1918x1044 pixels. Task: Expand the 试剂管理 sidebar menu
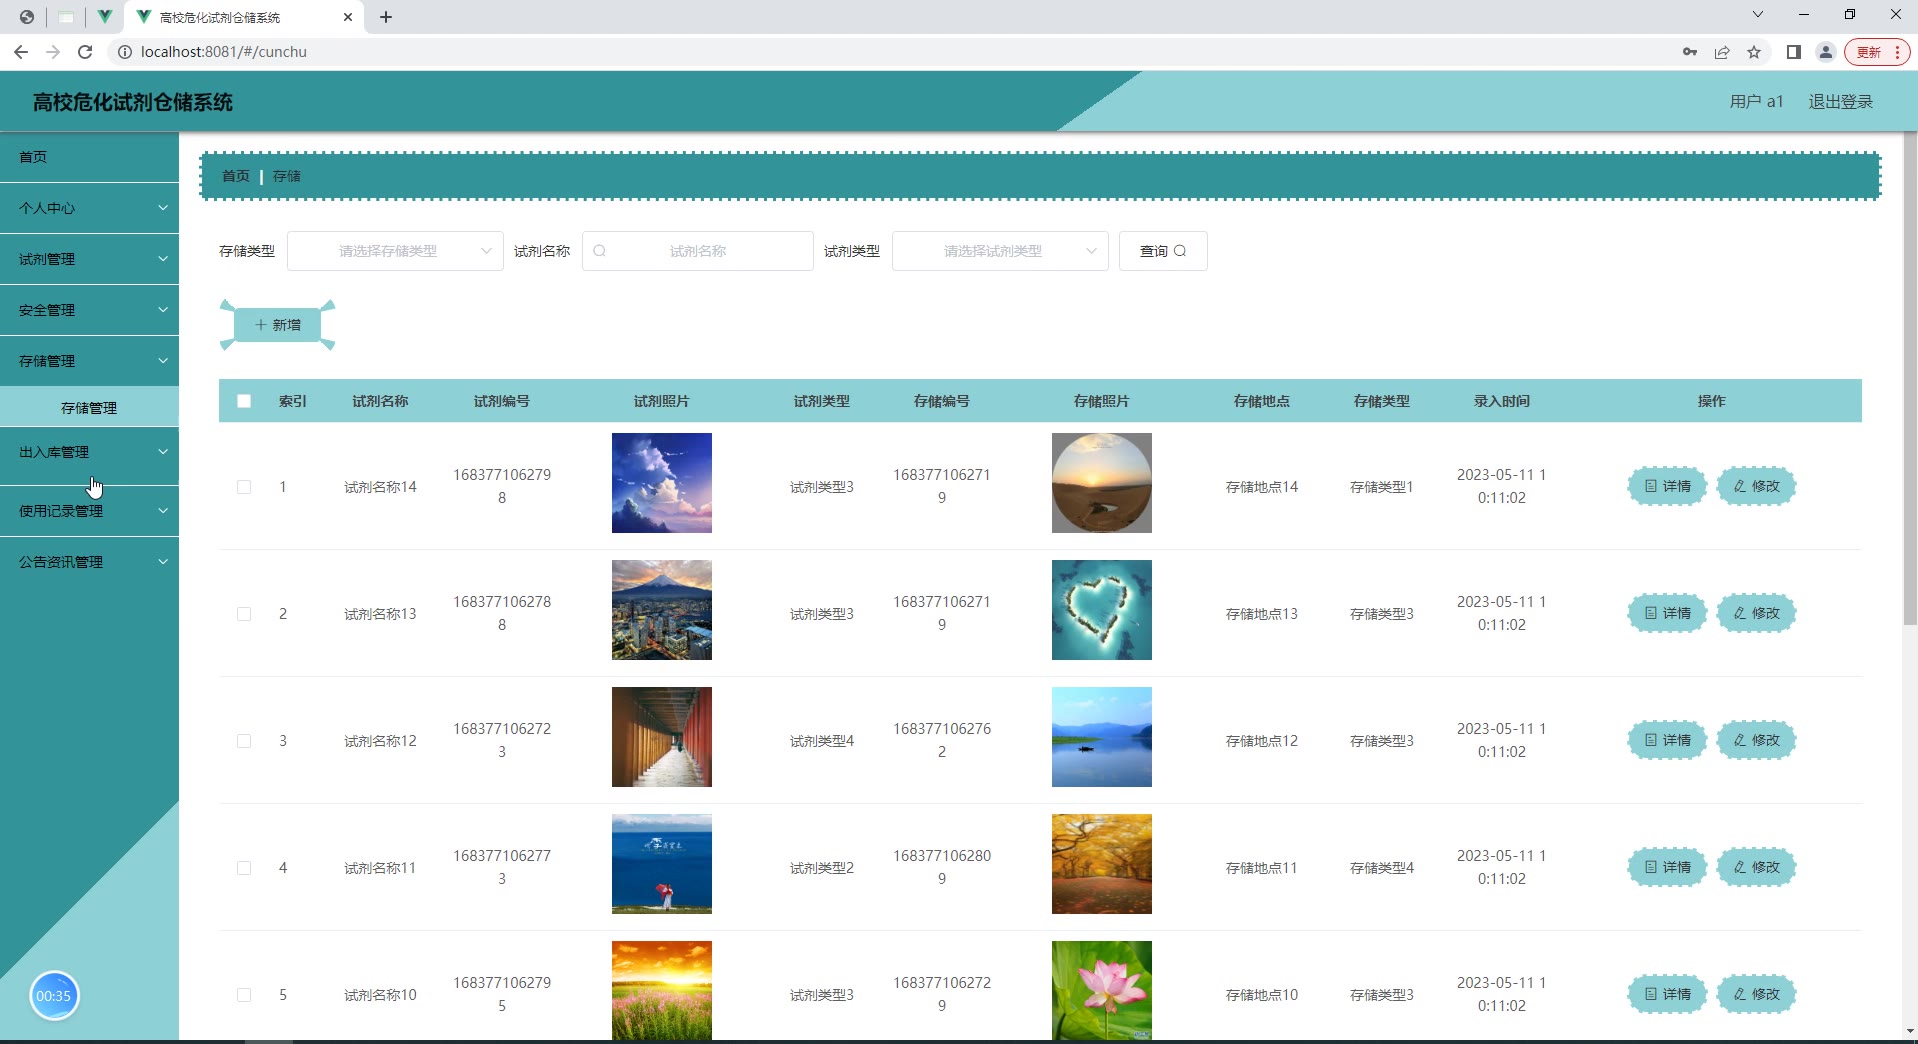coord(89,259)
